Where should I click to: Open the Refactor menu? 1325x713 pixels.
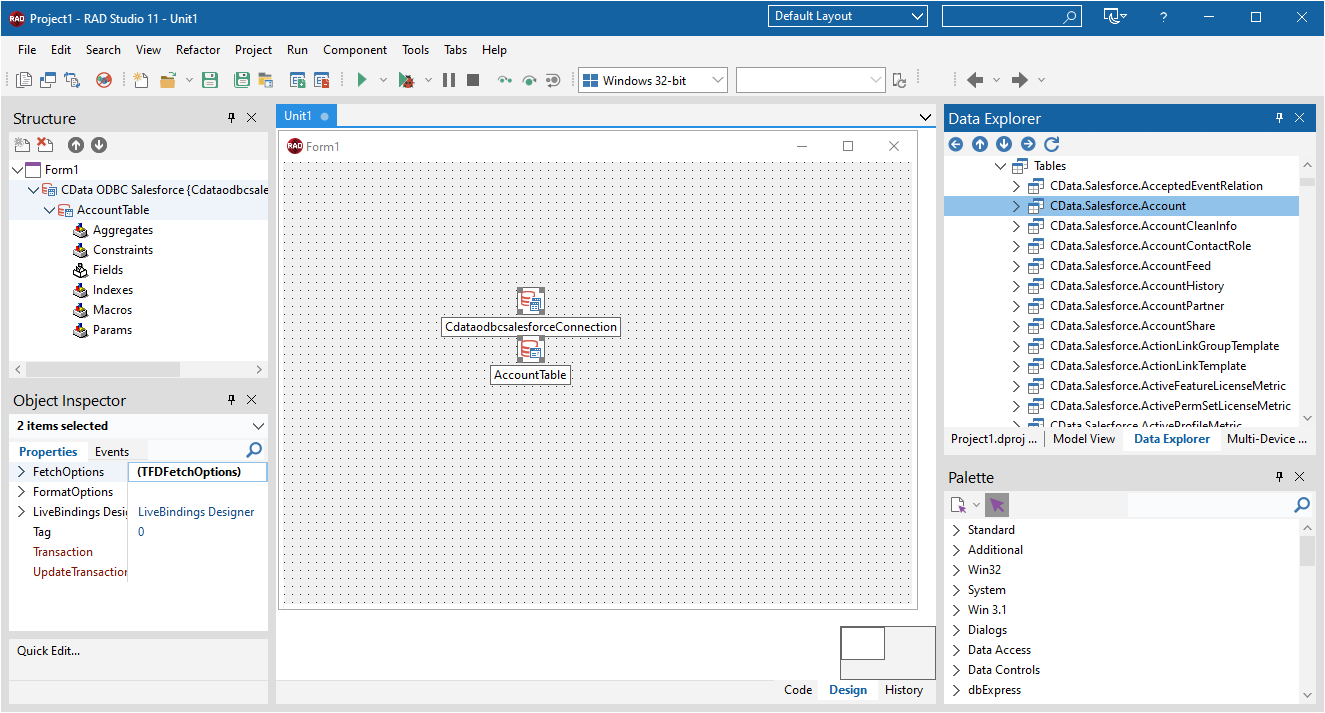coord(198,50)
